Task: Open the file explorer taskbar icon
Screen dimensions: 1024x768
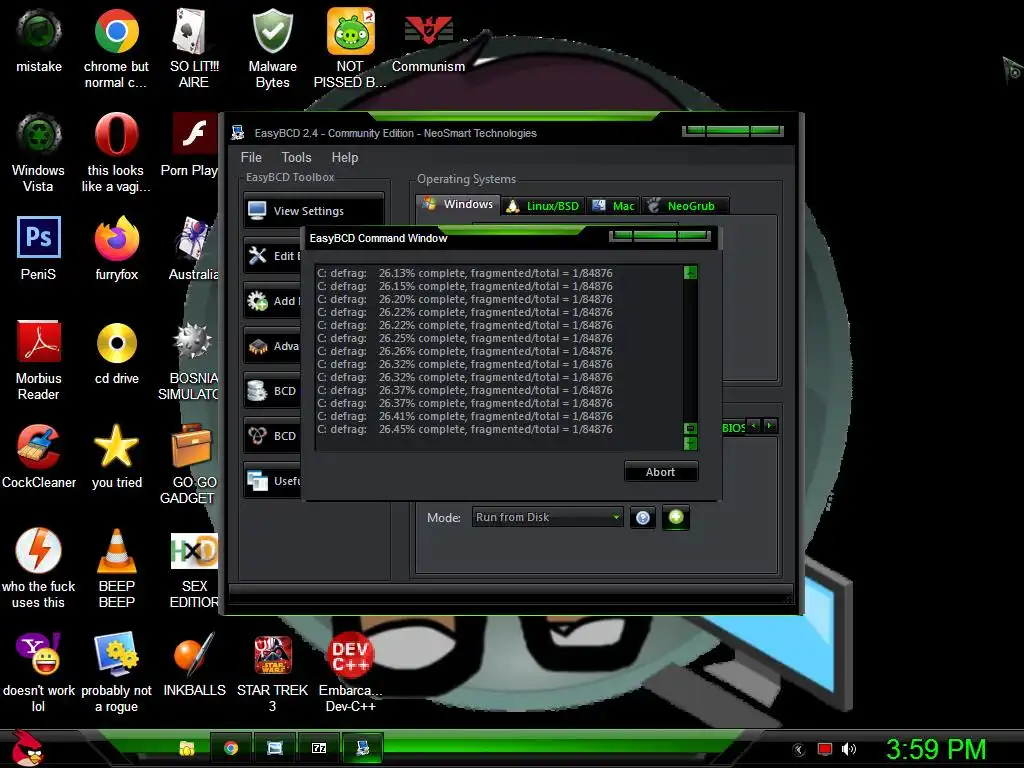Action: [x=187, y=748]
